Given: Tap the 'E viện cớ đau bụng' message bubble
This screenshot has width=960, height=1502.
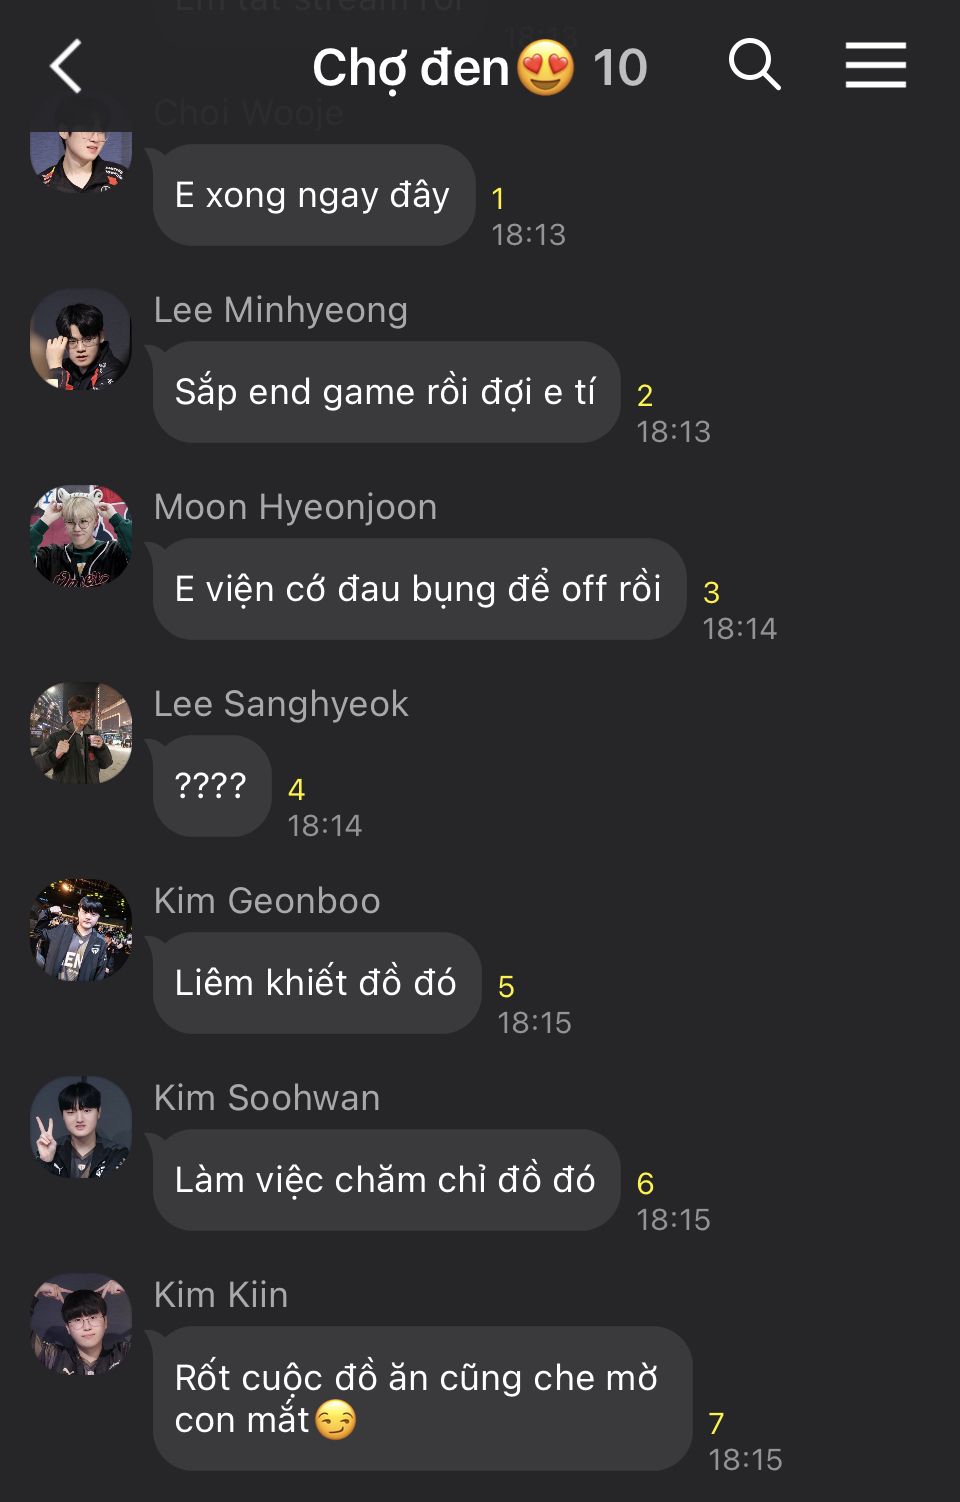Looking at the screenshot, I should [x=419, y=589].
